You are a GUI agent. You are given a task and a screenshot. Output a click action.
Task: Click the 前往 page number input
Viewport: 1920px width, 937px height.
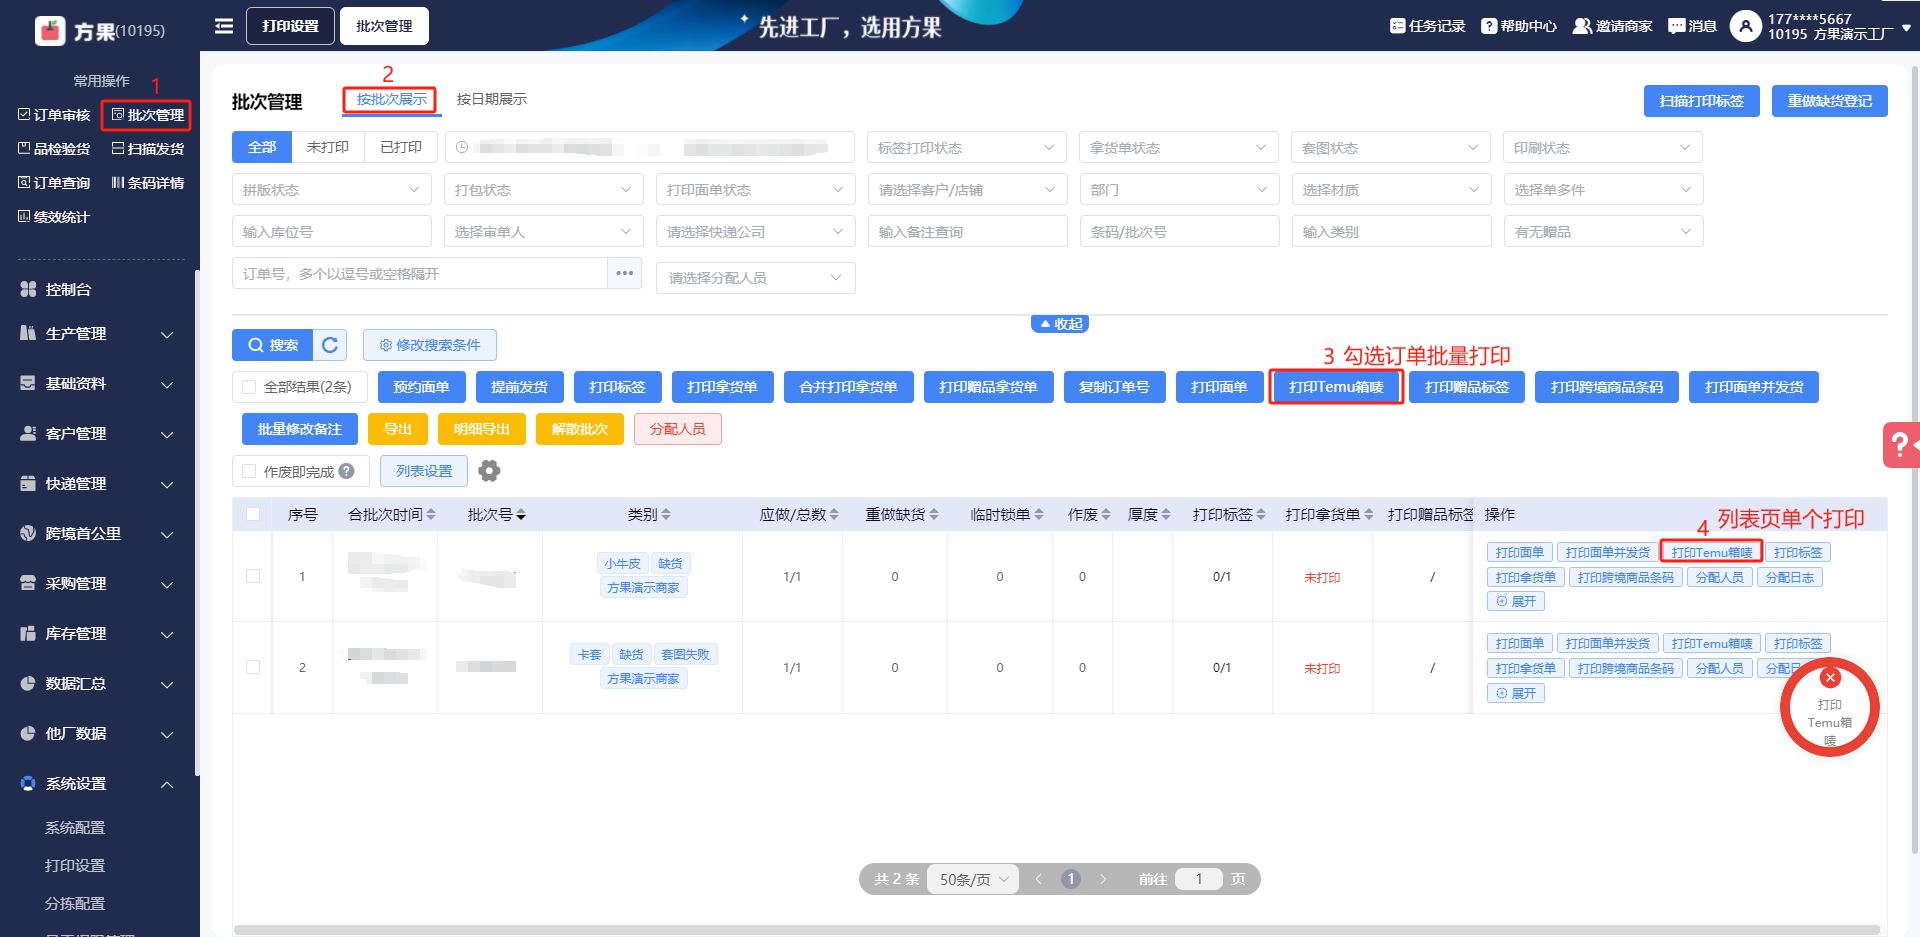pos(1199,879)
